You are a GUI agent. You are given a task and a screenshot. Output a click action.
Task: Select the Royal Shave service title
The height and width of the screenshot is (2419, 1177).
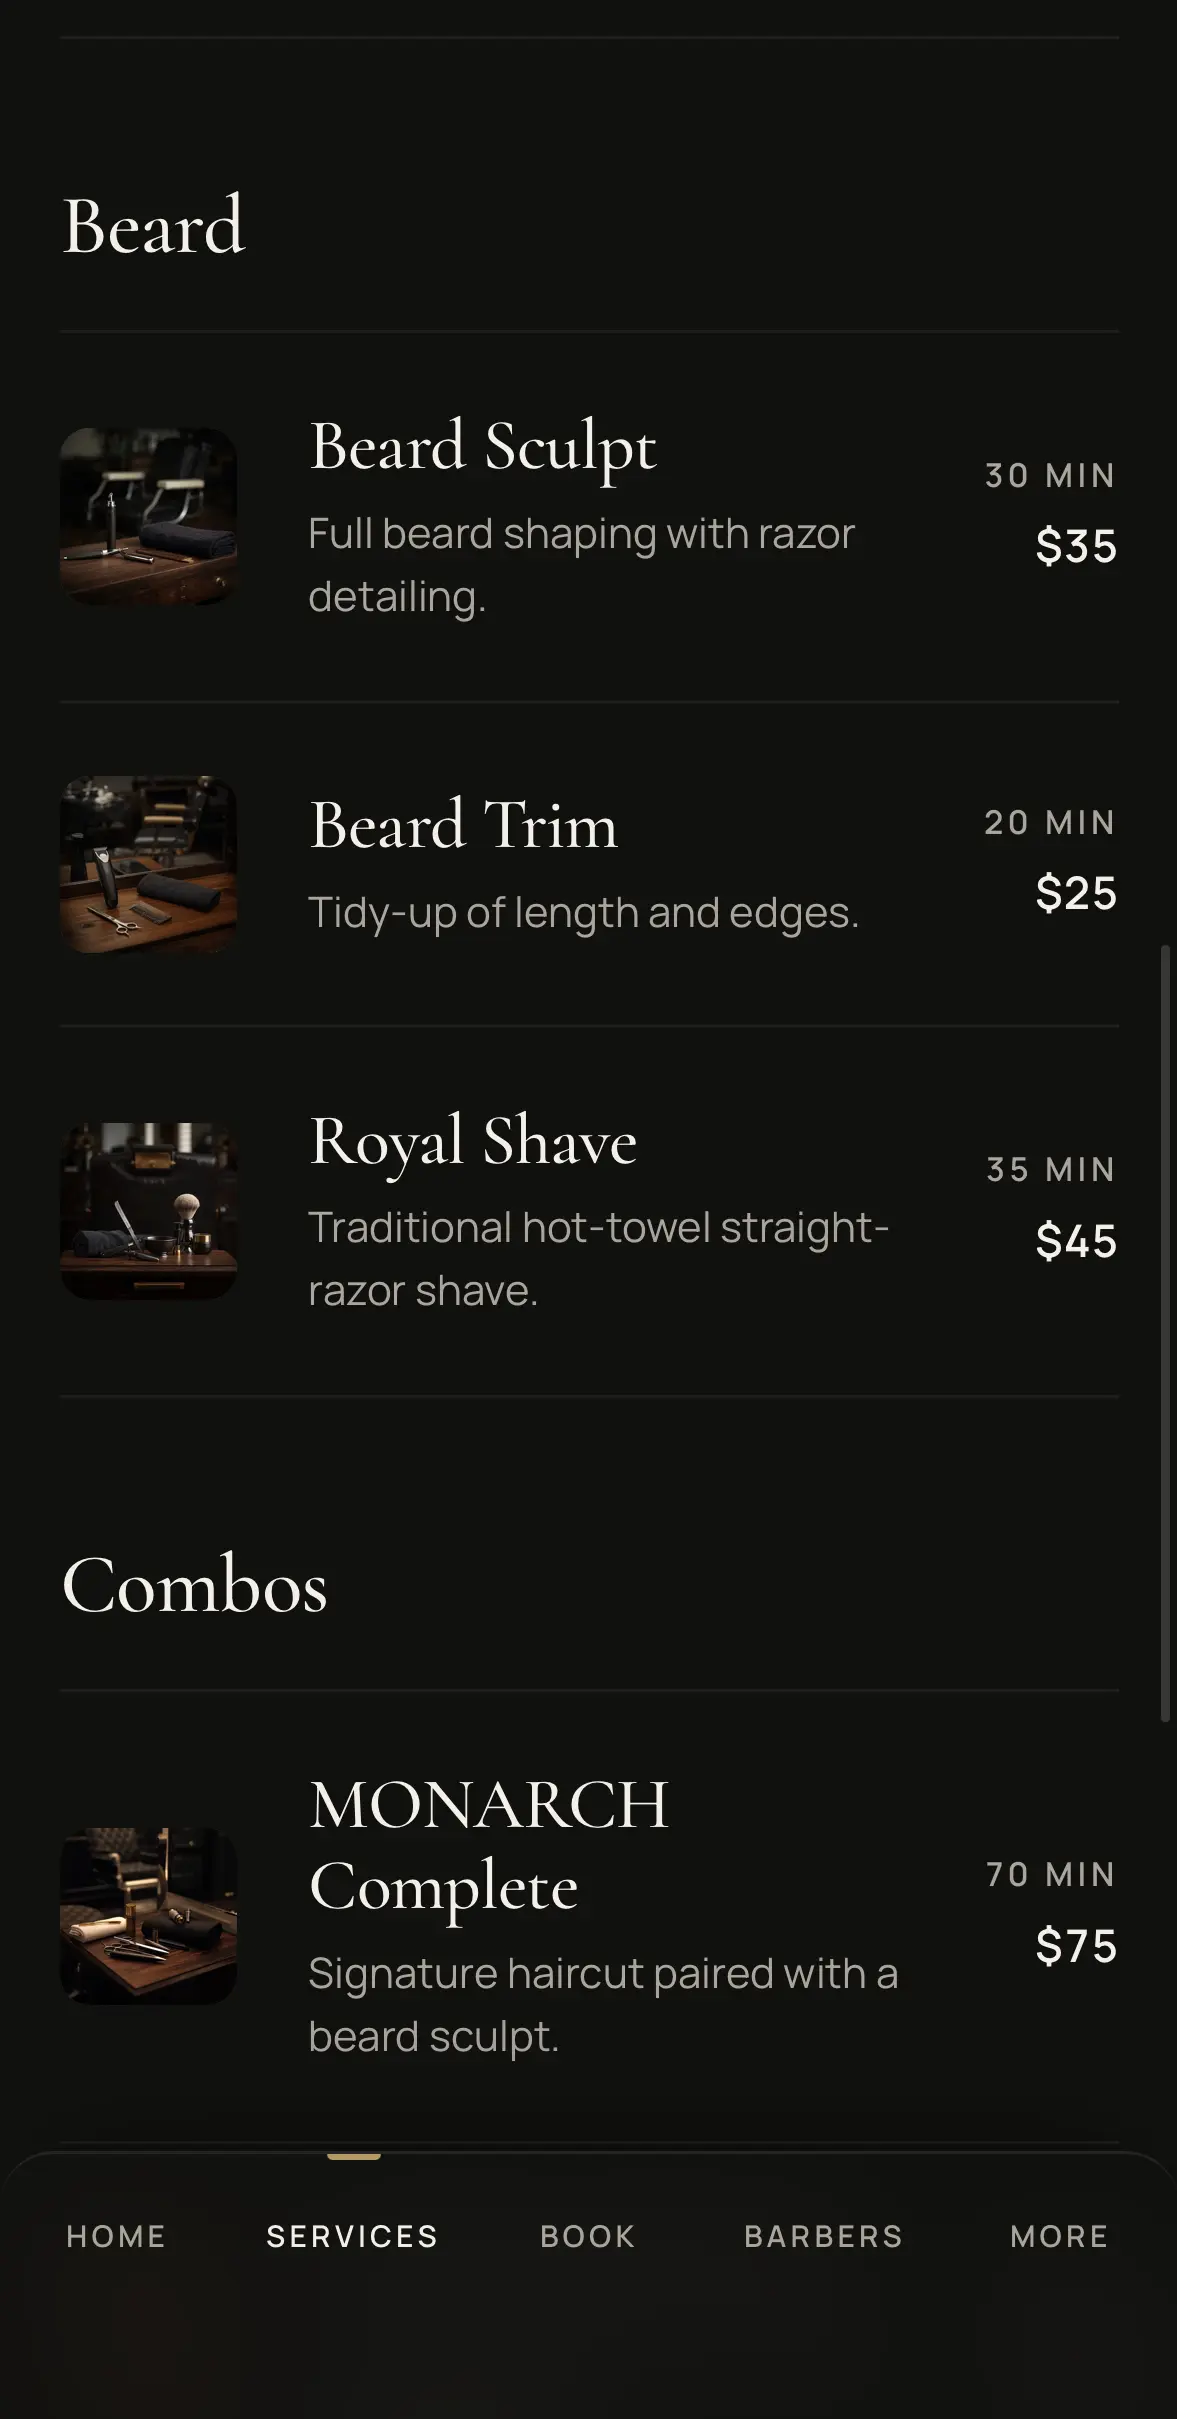(x=473, y=1141)
